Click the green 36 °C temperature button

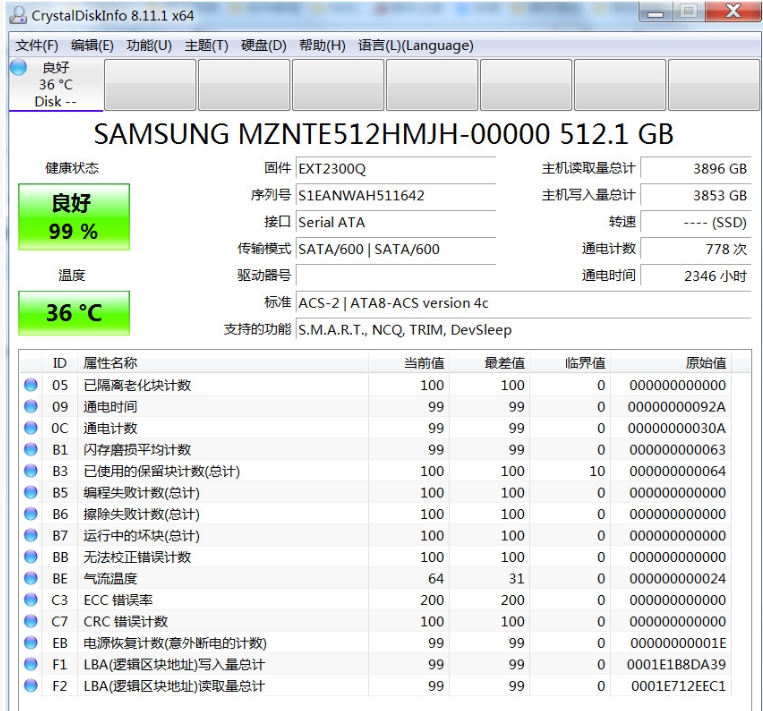74,313
